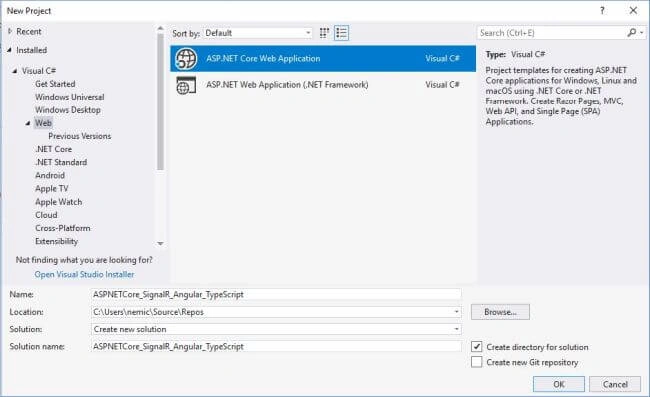Image resolution: width=650 pixels, height=397 pixels.
Task: Collapse the Installed node
Action: [x=10, y=50]
